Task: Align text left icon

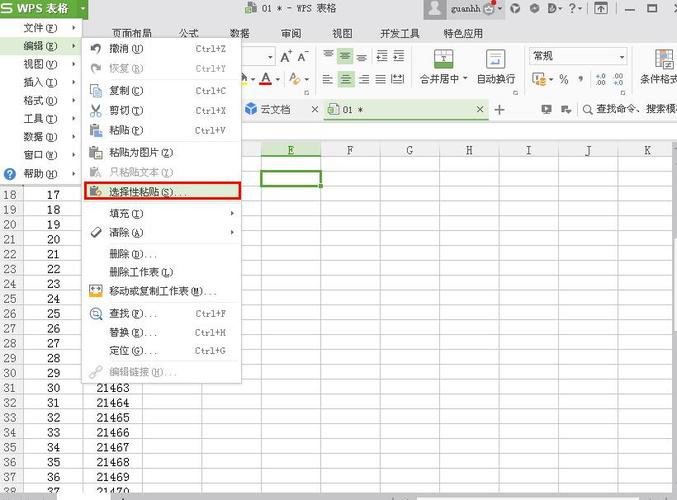Action: point(328,79)
